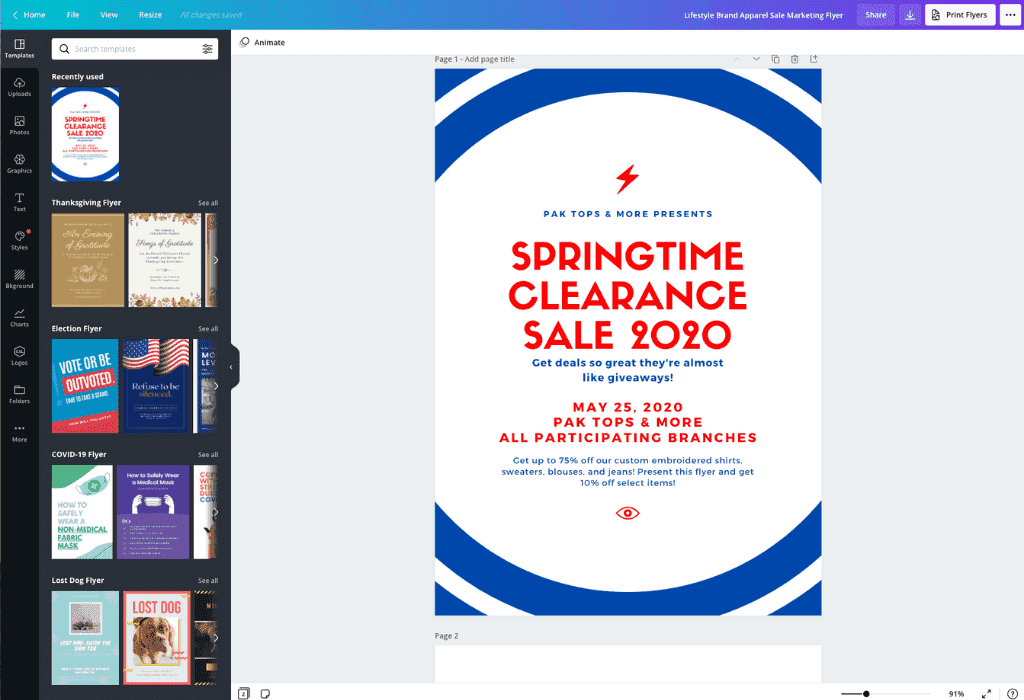The height and width of the screenshot is (700, 1024).
Task: Add a new page above using the add icon
Action: pyautogui.click(x=815, y=59)
